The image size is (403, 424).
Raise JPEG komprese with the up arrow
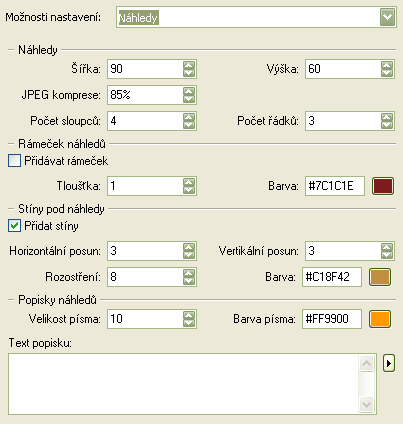[189, 91]
